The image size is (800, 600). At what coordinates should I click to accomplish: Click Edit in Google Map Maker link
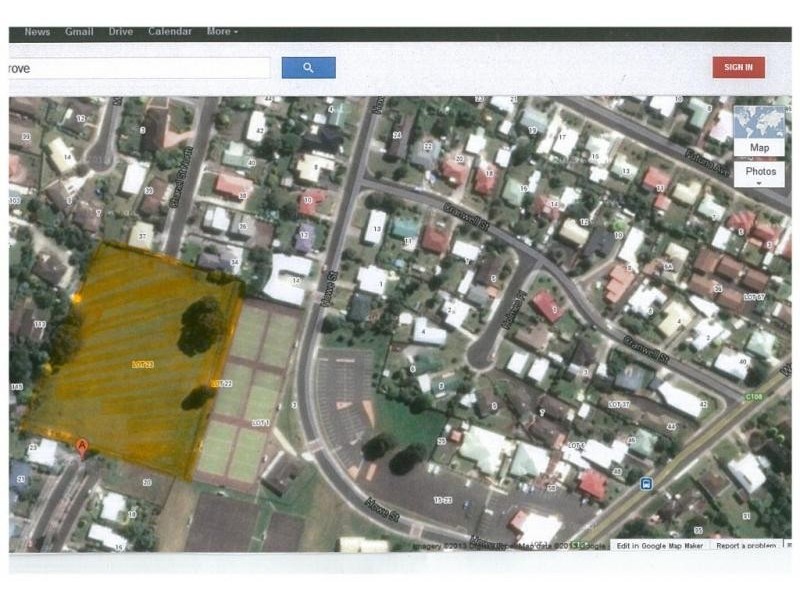659,546
